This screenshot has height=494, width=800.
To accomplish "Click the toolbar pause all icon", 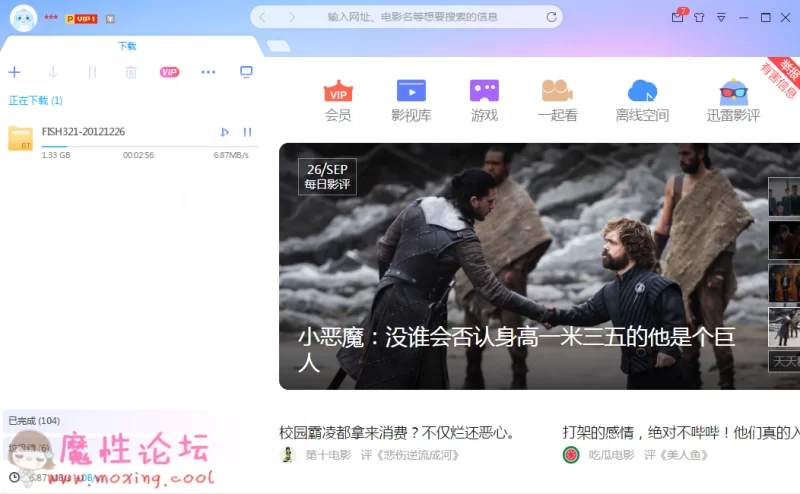I will click(92, 72).
